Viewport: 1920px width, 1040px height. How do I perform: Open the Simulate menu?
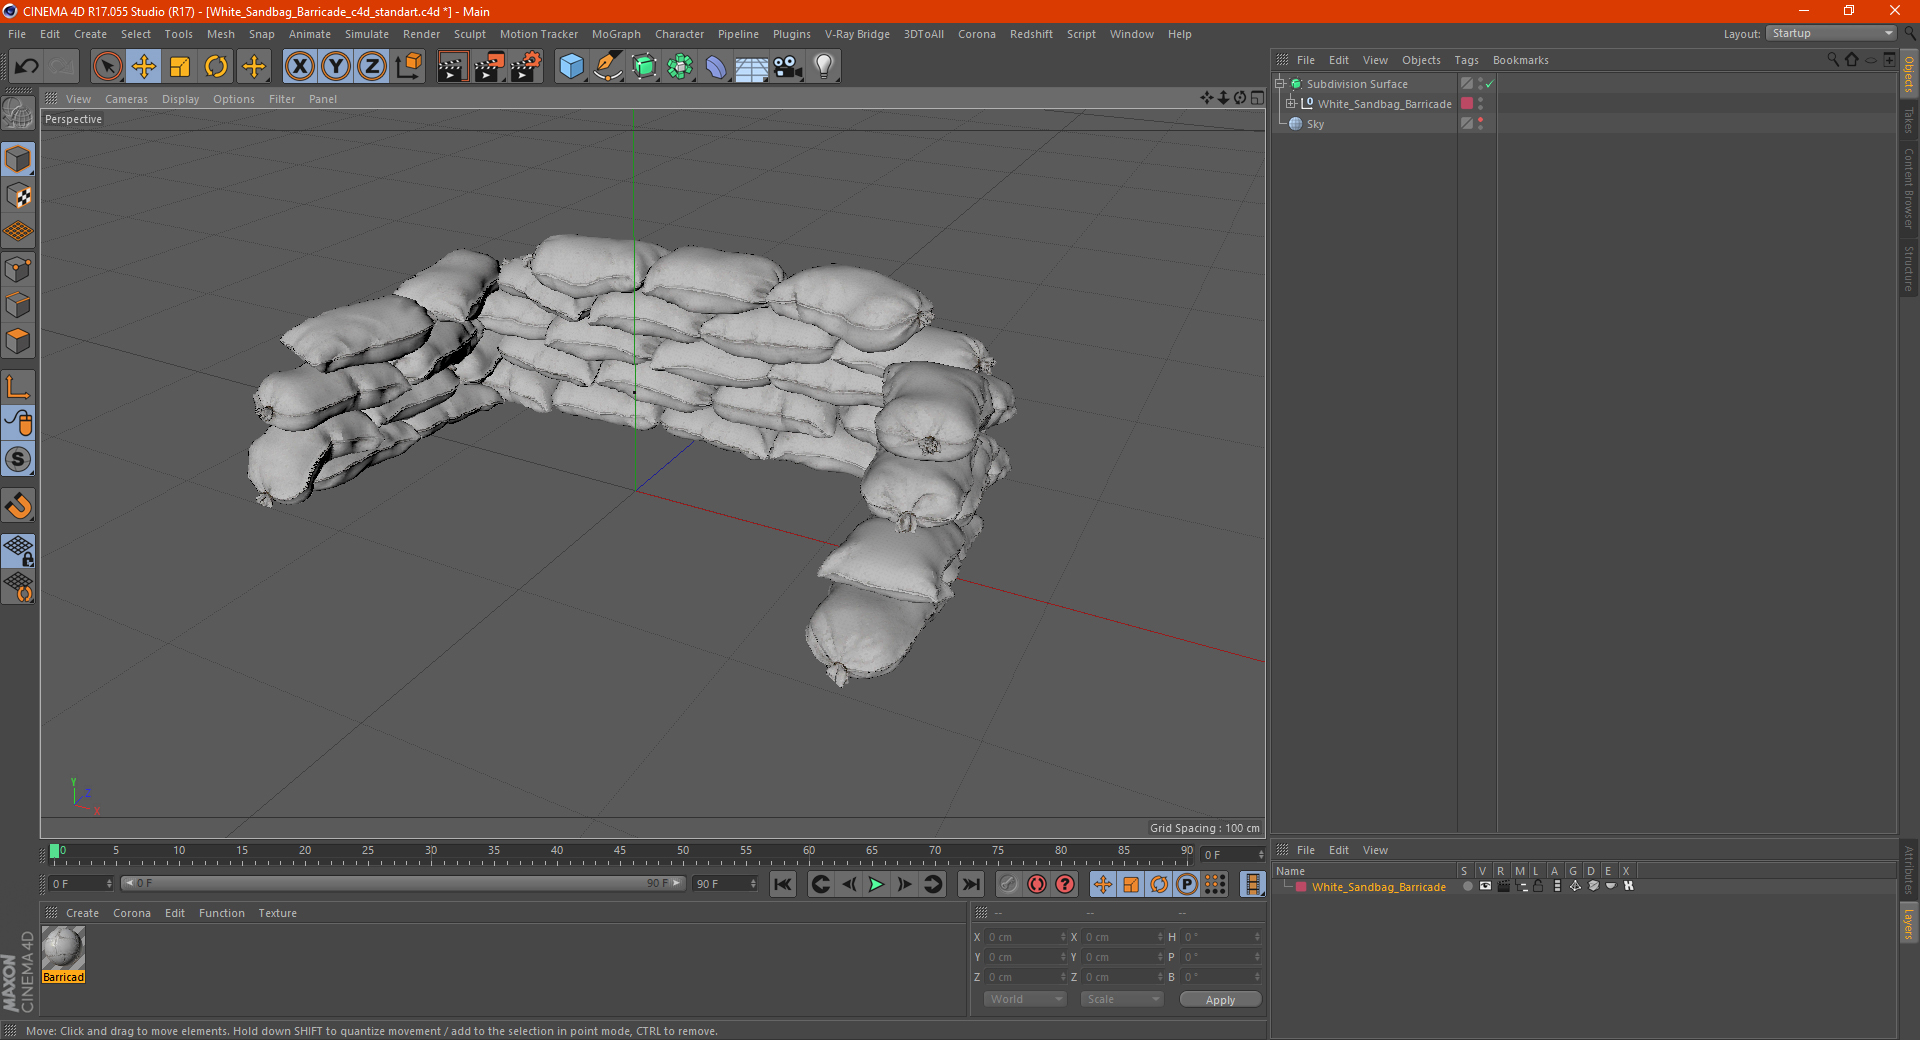367,34
